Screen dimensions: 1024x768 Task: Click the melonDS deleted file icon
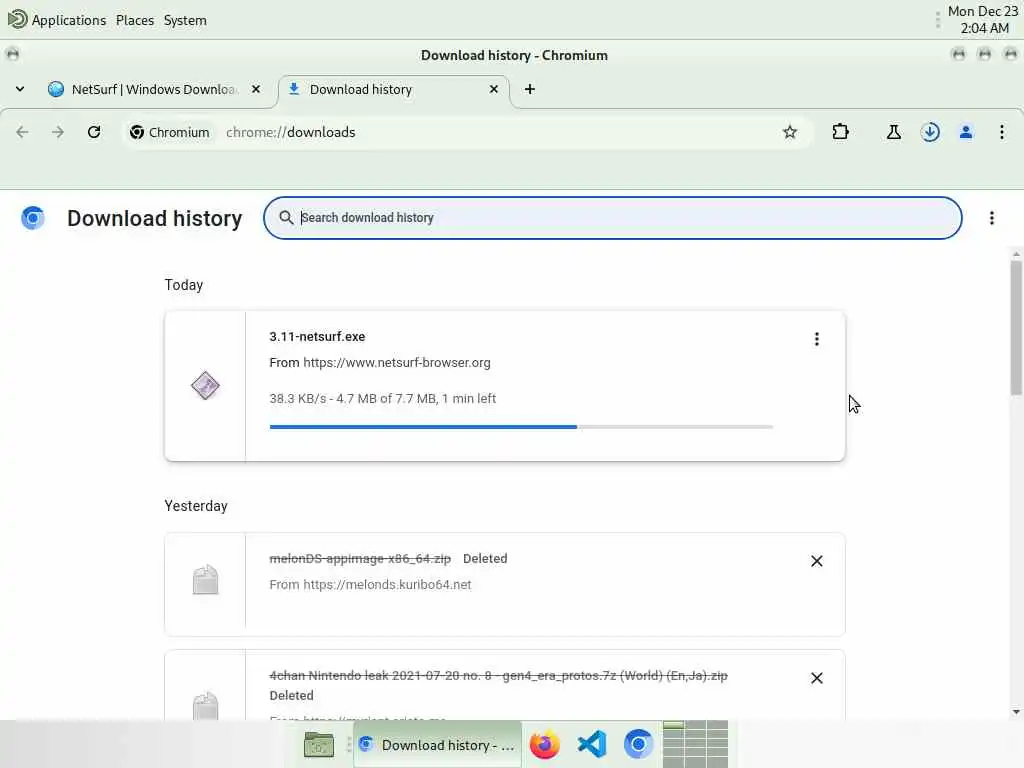pyautogui.click(x=205, y=580)
